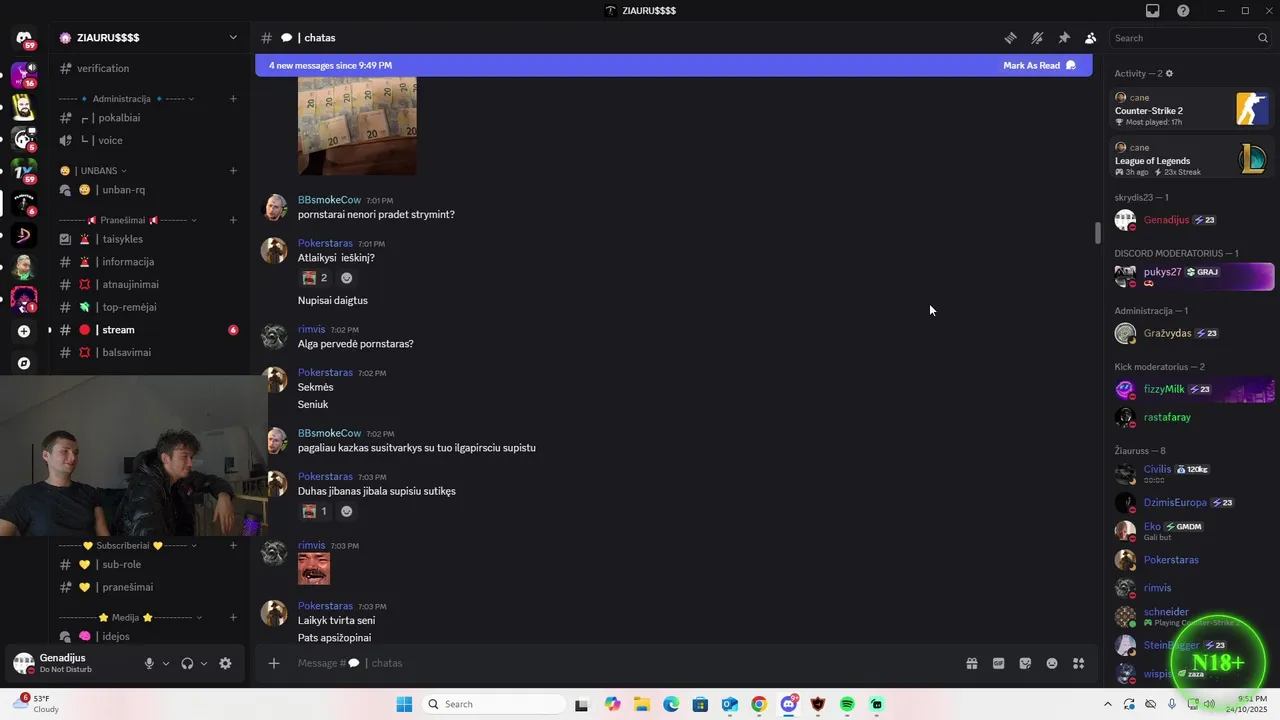Open the emoji picker icon
The width and height of the screenshot is (1280, 720).
[1052, 663]
